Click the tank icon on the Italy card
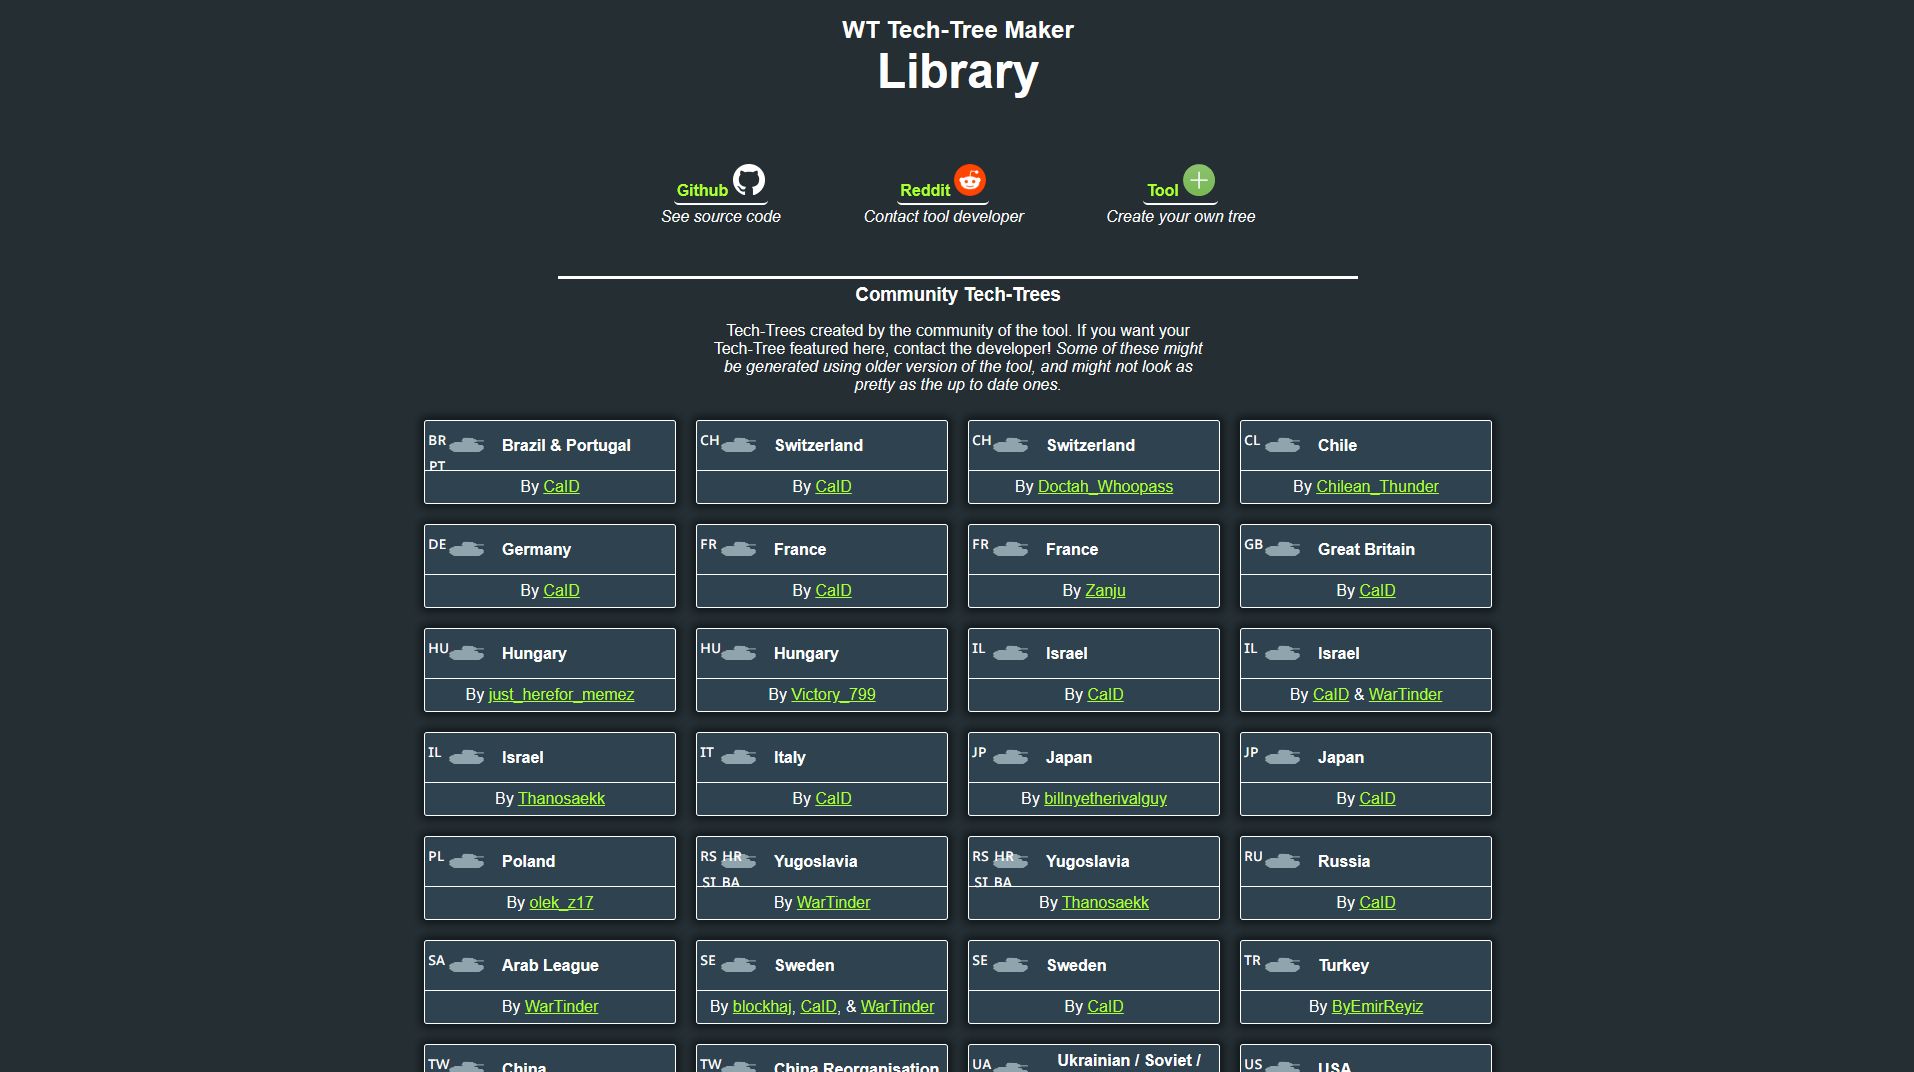1914x1072 pixels. pos(739,757)
